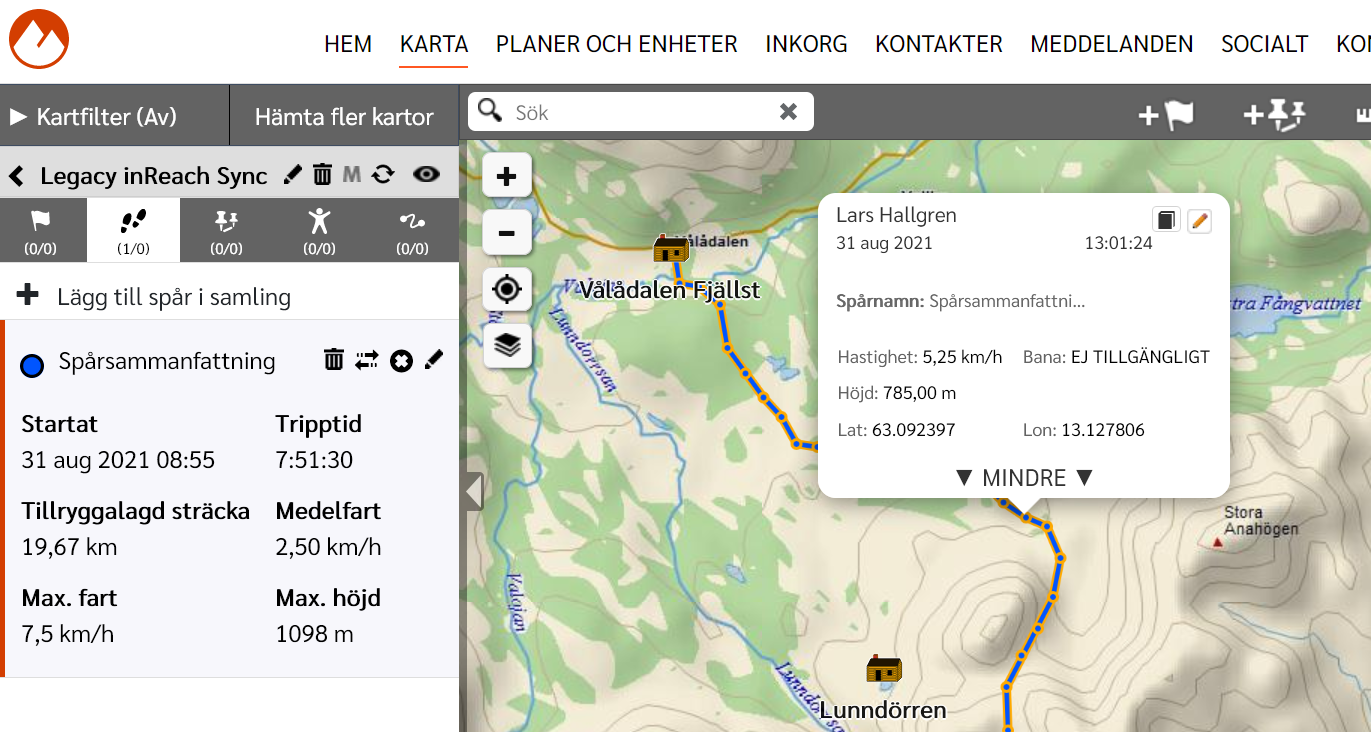
Task: Open the map layers selector
Action: point(507,346)
